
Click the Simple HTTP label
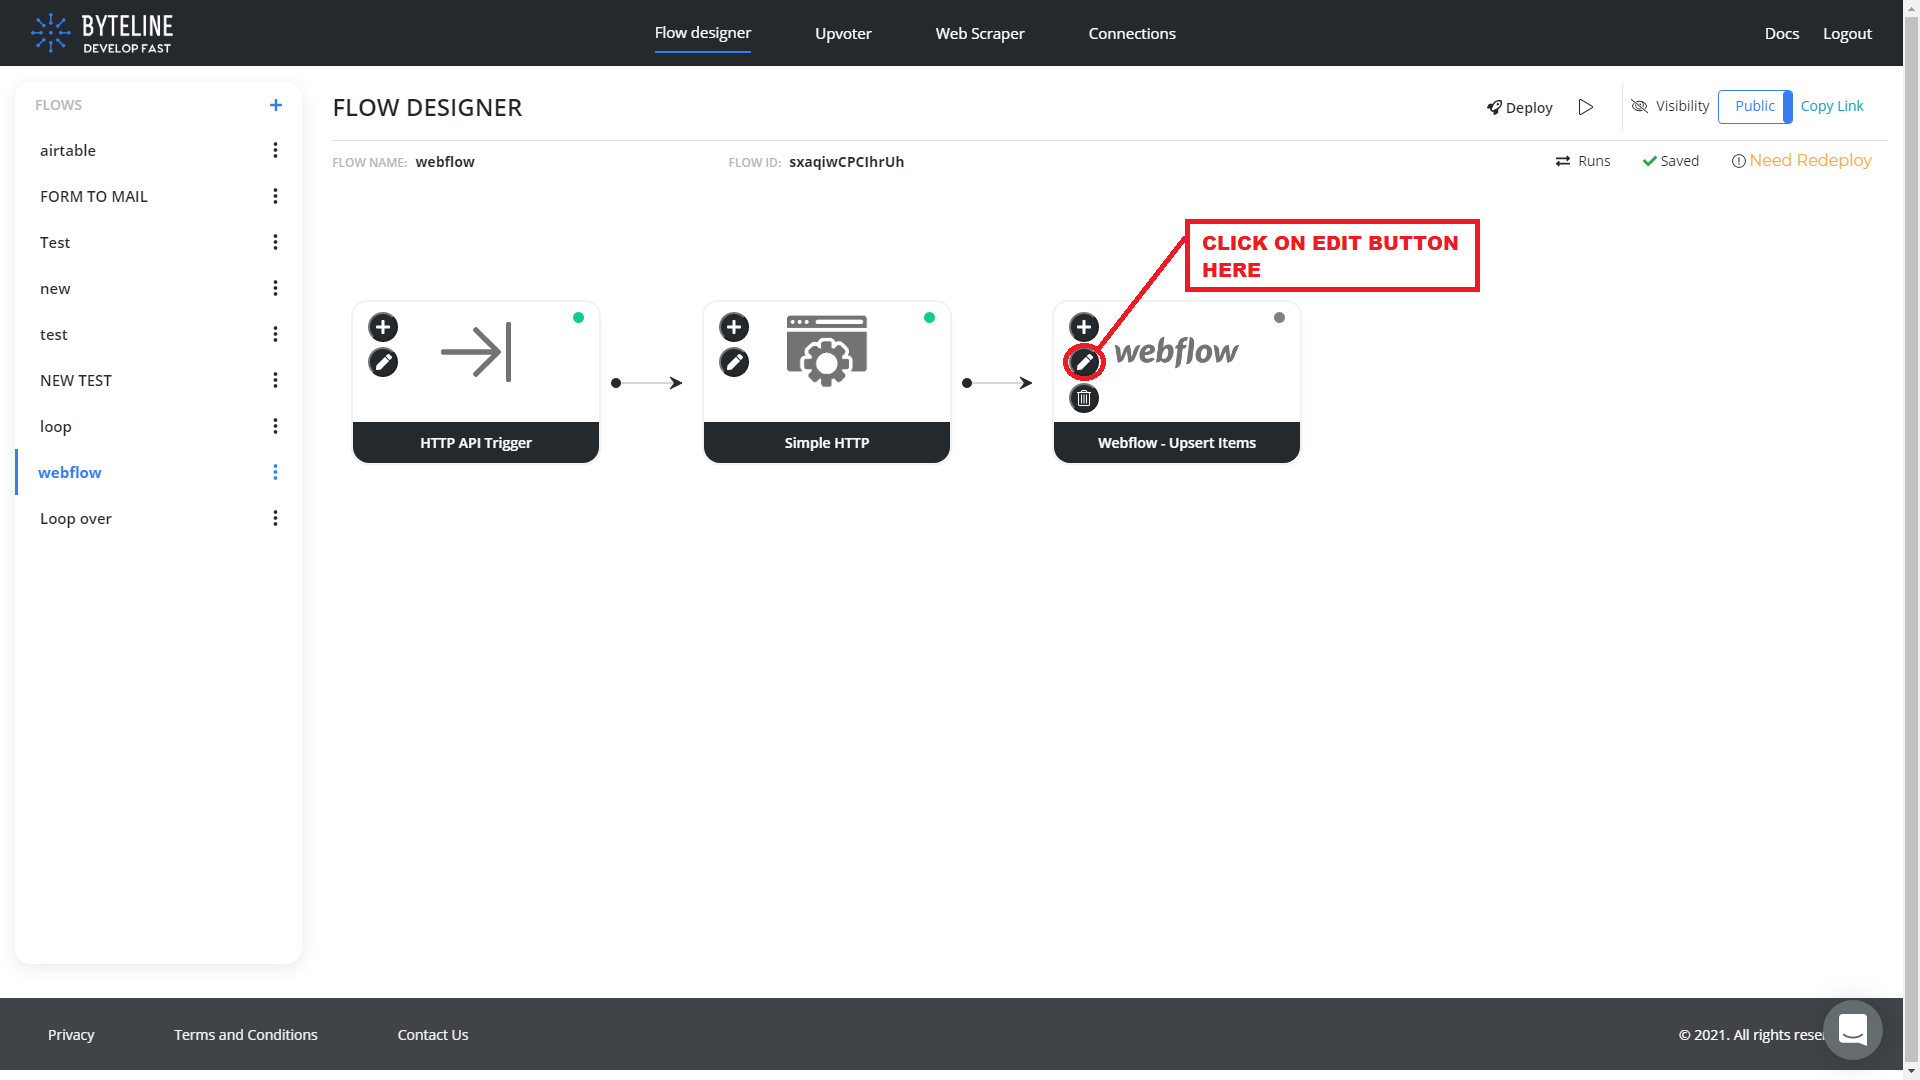click(x=827, y=442)
